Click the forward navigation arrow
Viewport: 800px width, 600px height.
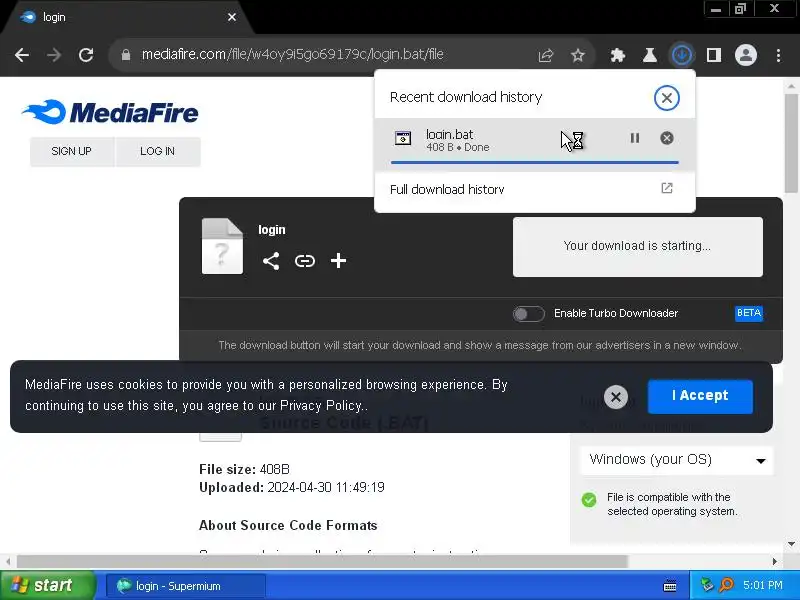(x=54, y=55)
